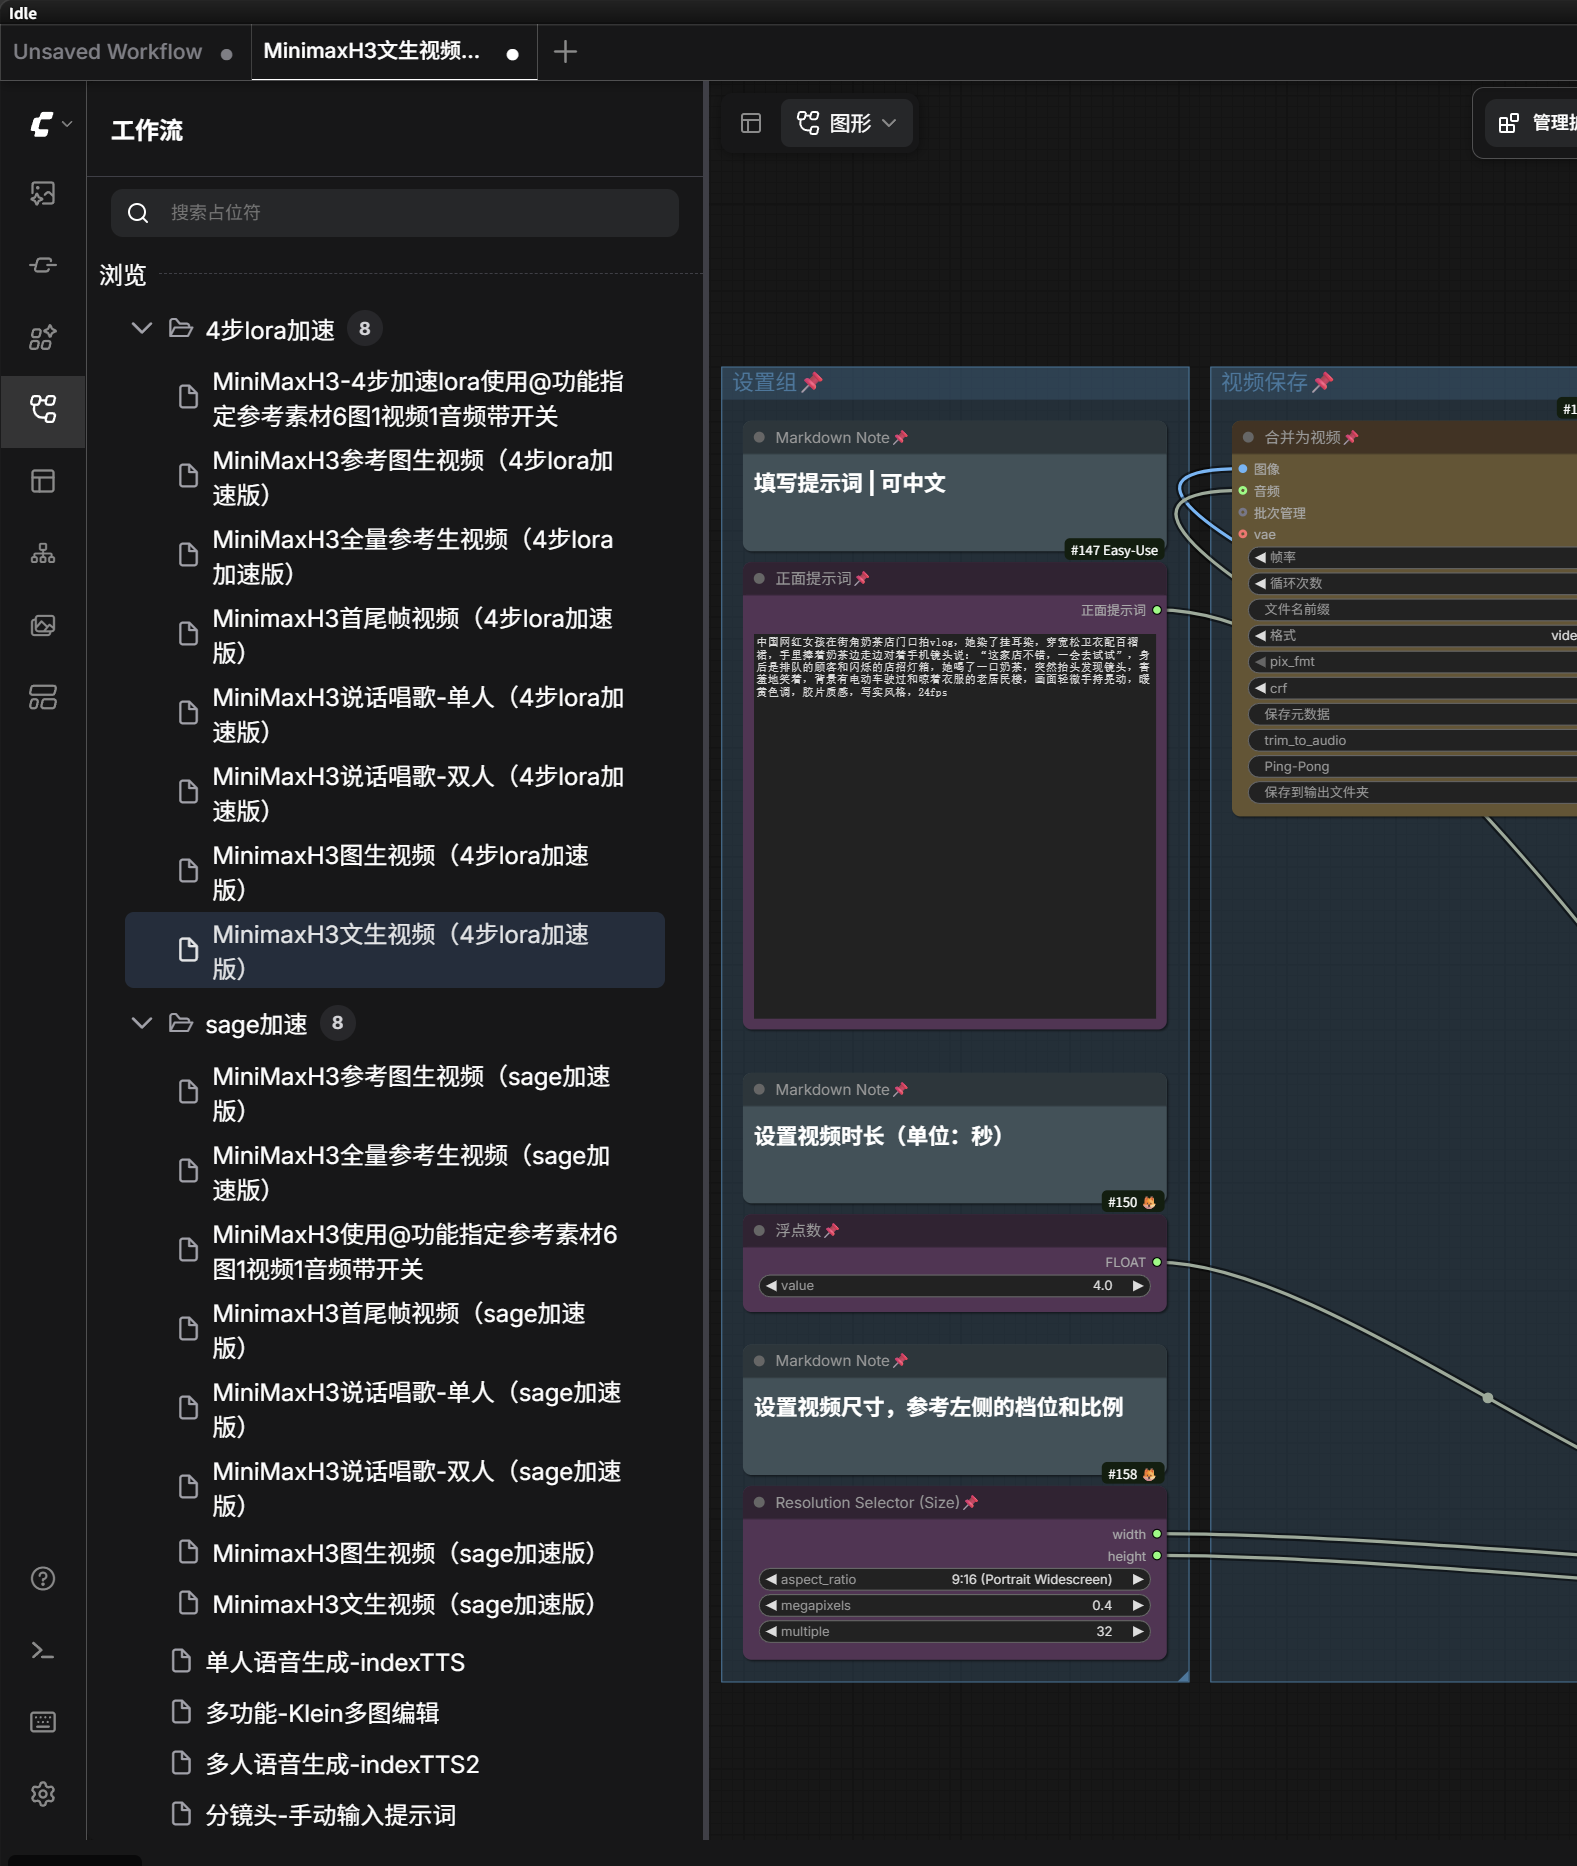1577x1866 pixels.
Task: Click the pin icon on the 视频保存 group
Action: coord(1323,382)
